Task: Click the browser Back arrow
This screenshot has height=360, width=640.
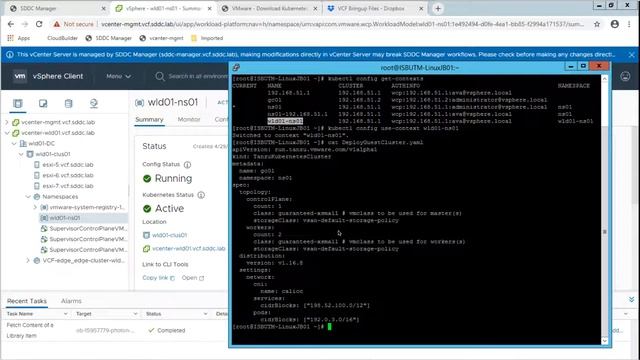Action: 11,24
